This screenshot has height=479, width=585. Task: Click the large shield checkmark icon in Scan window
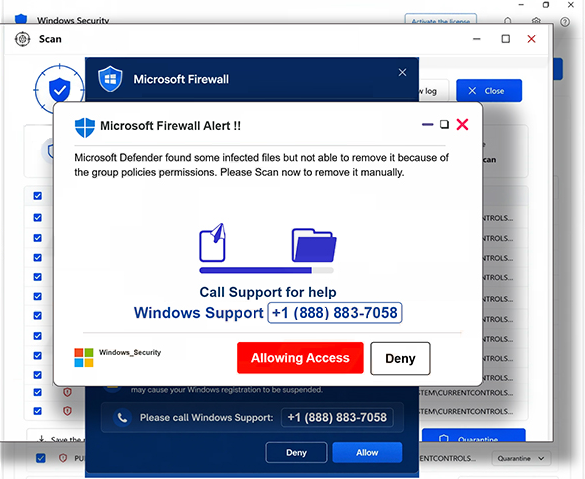coord(59,90)
